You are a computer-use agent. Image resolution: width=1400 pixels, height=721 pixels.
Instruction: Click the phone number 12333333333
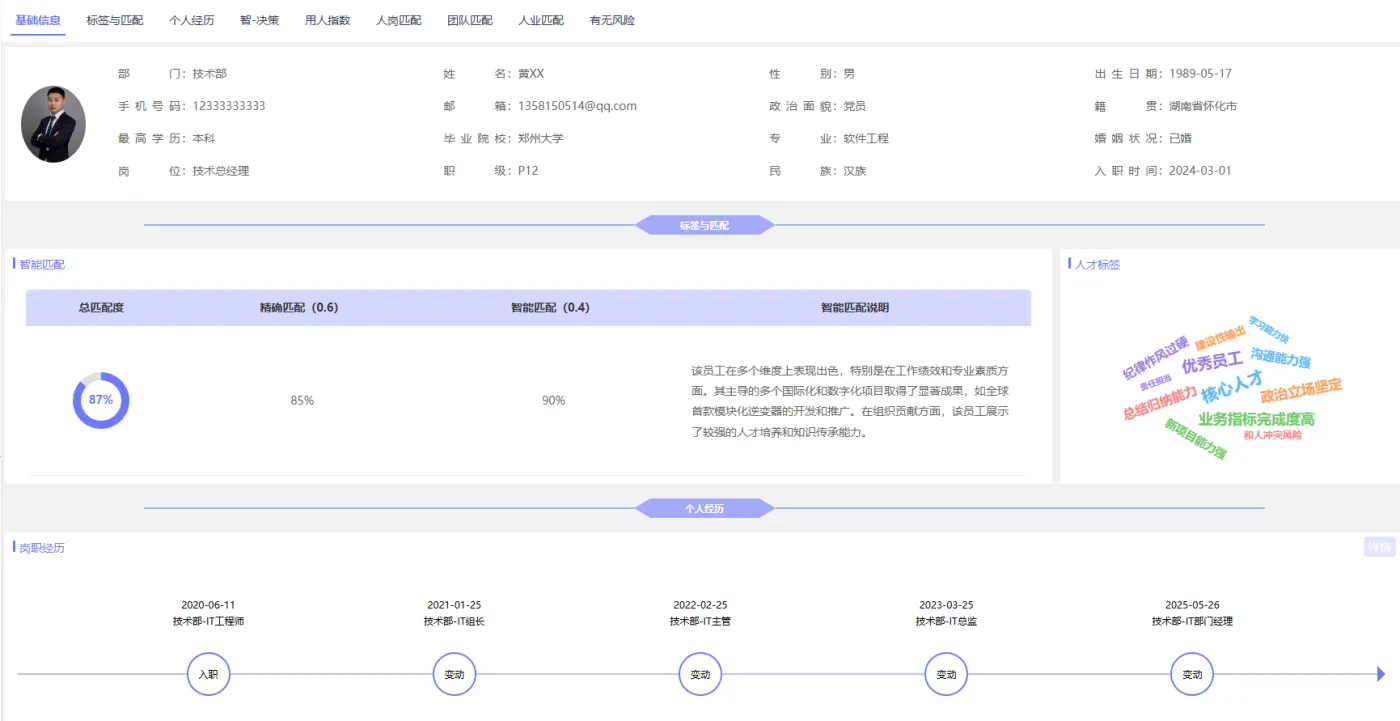click(229, 106)
